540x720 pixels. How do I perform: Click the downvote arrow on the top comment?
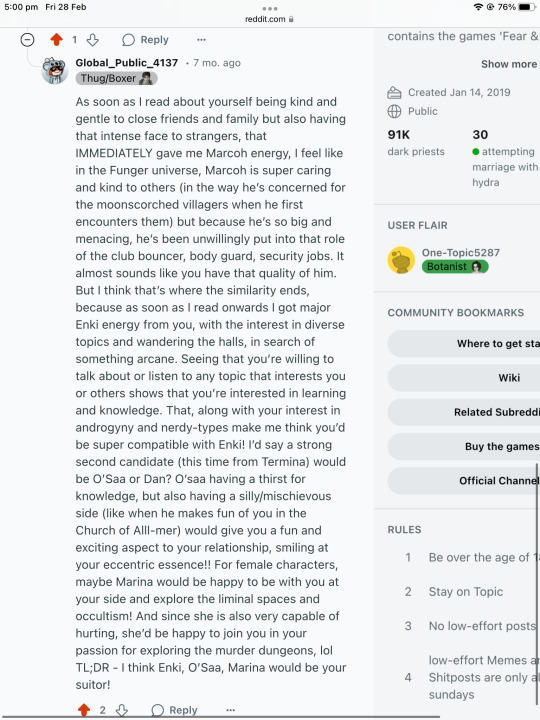coord(93,40)
